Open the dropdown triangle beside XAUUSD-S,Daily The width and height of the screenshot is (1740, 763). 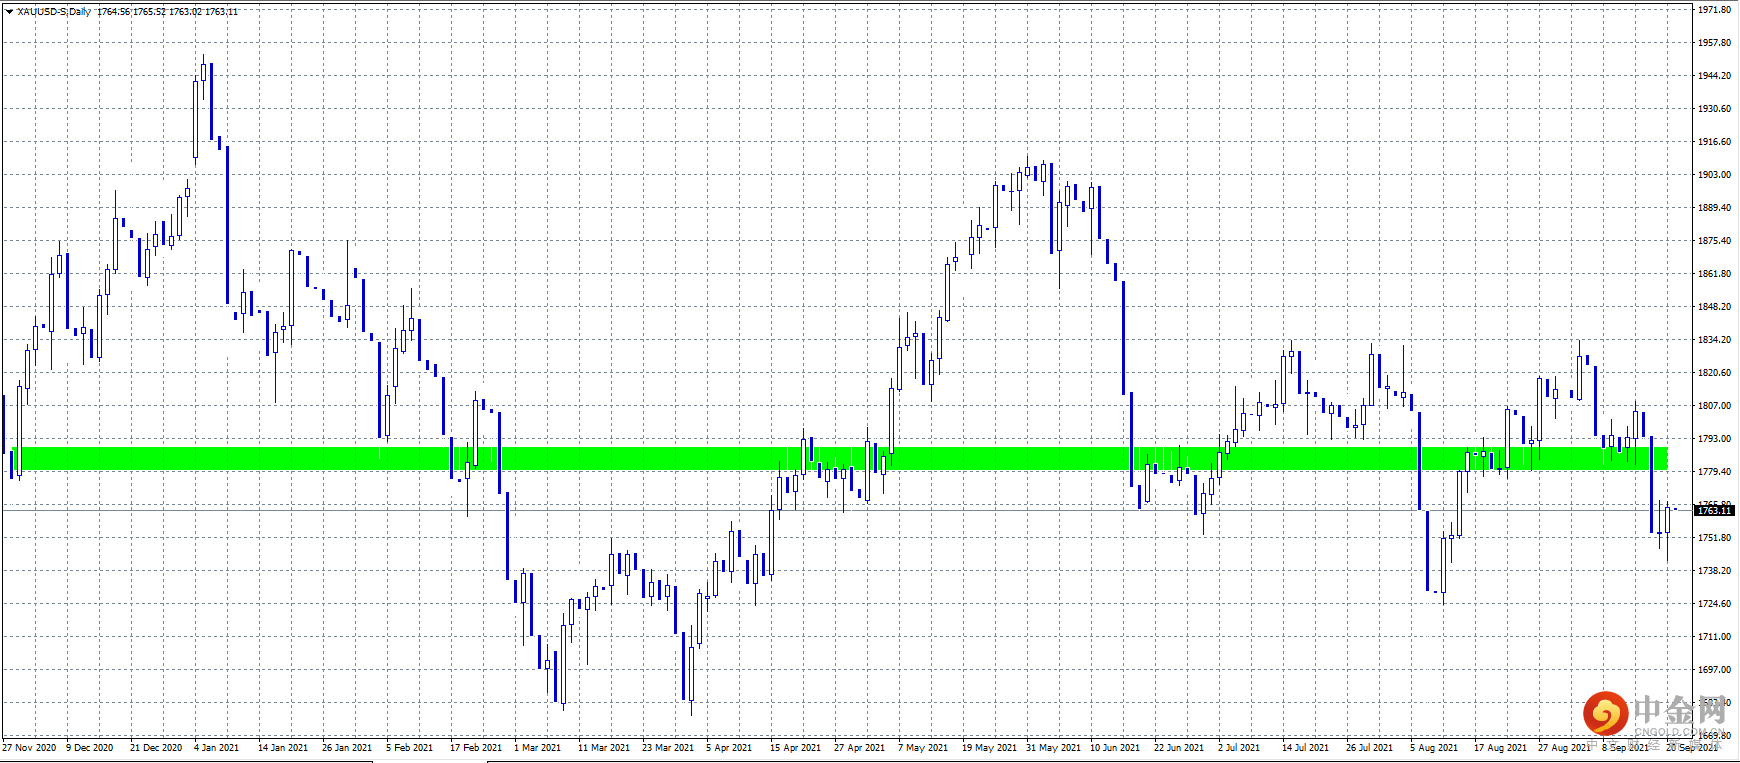click(9, 12)
